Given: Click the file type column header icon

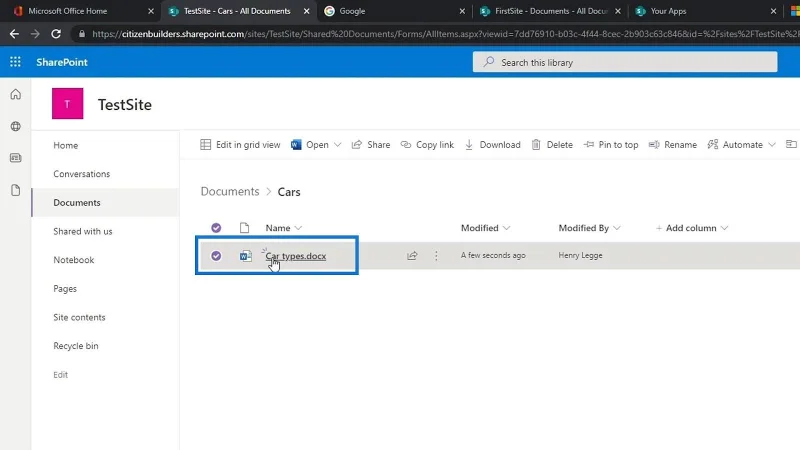Looking at the screenshot, I should (x=244, y=228).
